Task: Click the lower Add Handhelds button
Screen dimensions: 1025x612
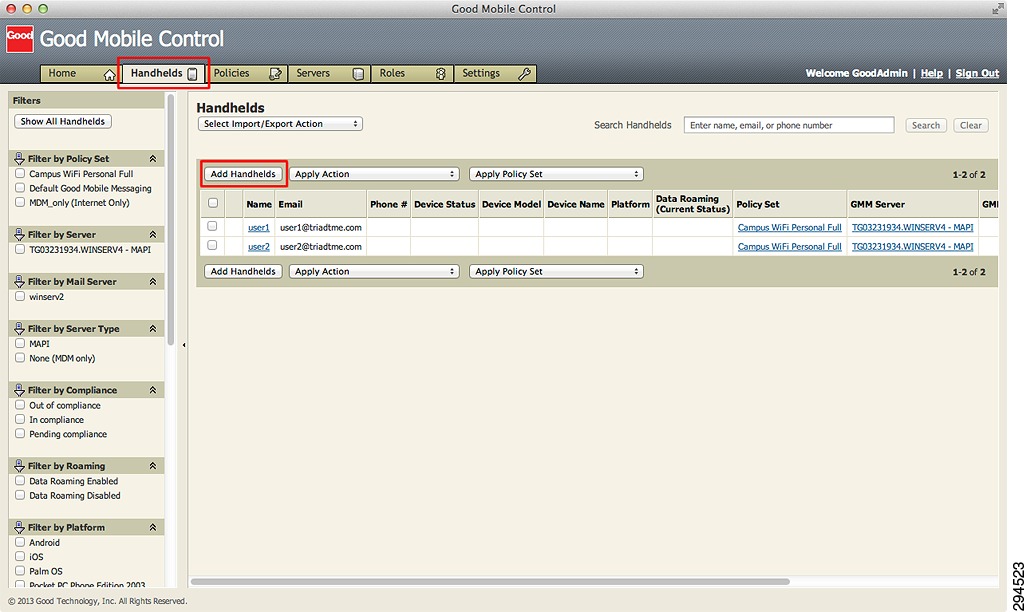Action: pos(243,272)
